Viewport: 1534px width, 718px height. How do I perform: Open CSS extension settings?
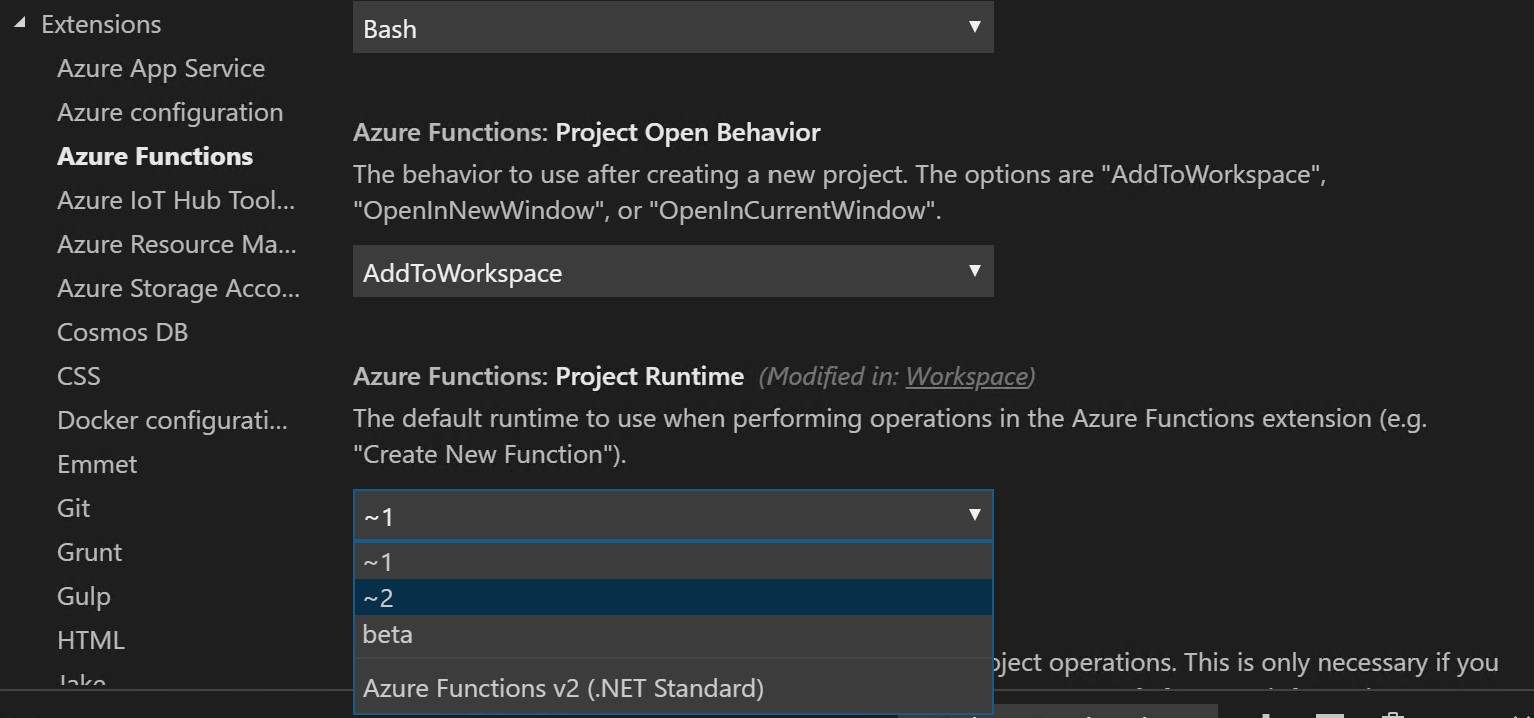[x=78, y=376]
